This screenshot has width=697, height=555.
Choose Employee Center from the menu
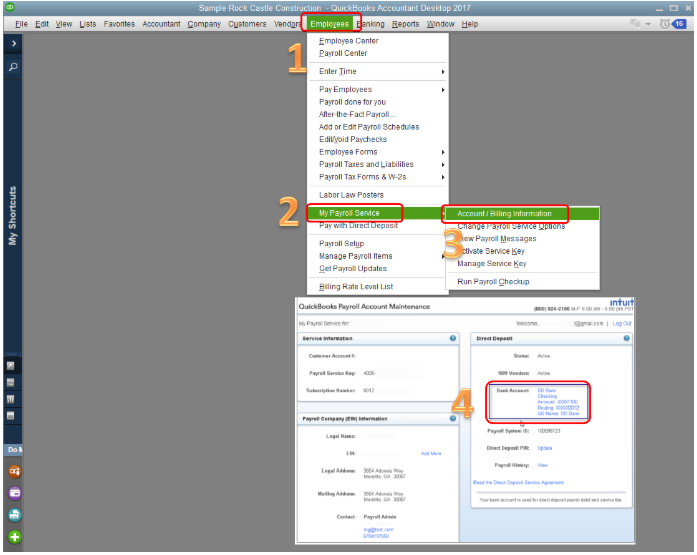click(348, 41)
